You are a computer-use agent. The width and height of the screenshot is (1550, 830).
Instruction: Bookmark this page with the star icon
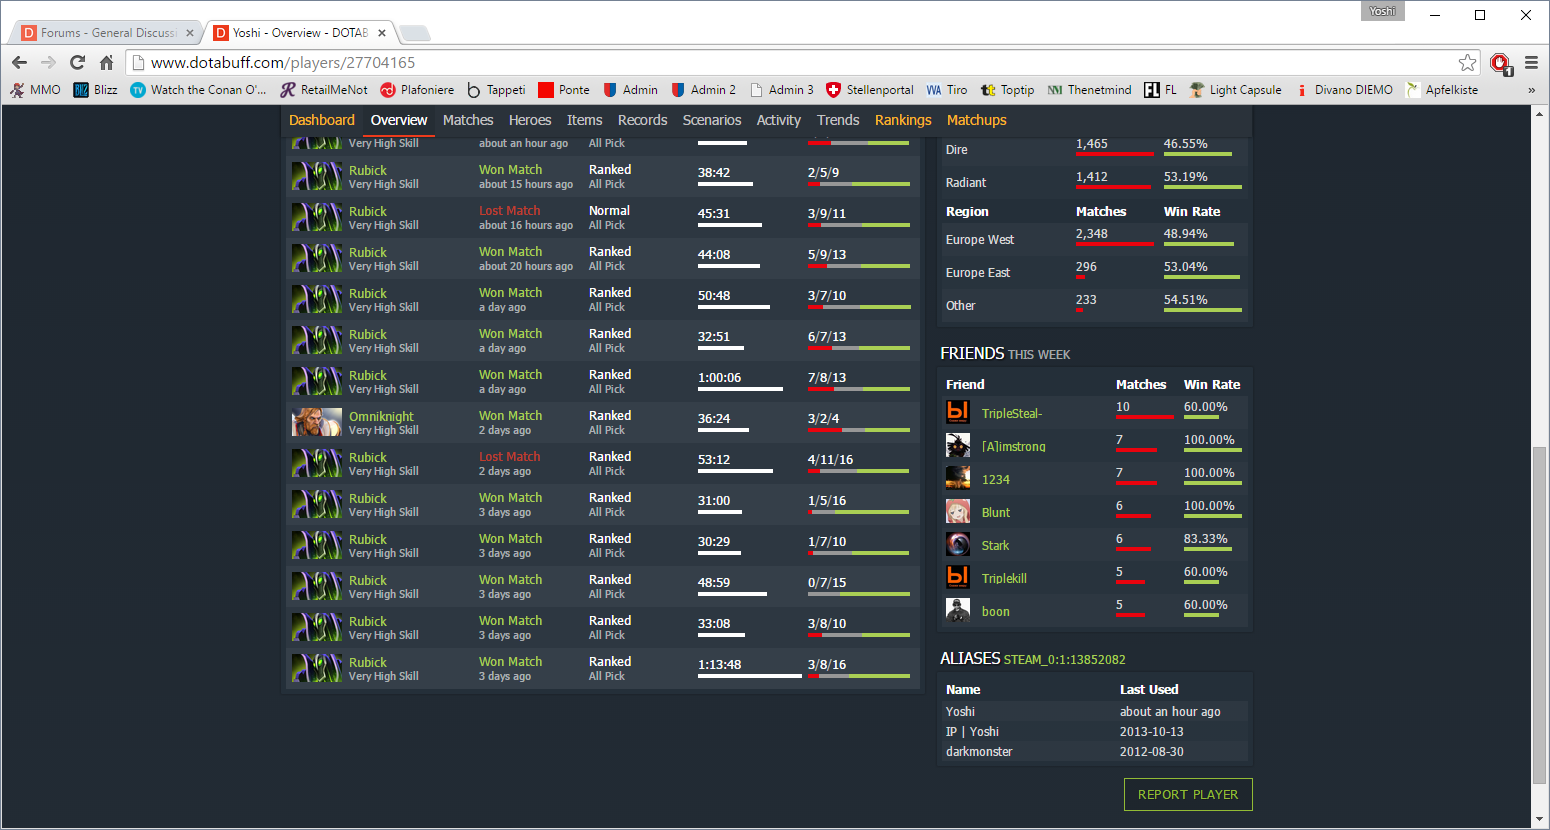point(1467,62)
